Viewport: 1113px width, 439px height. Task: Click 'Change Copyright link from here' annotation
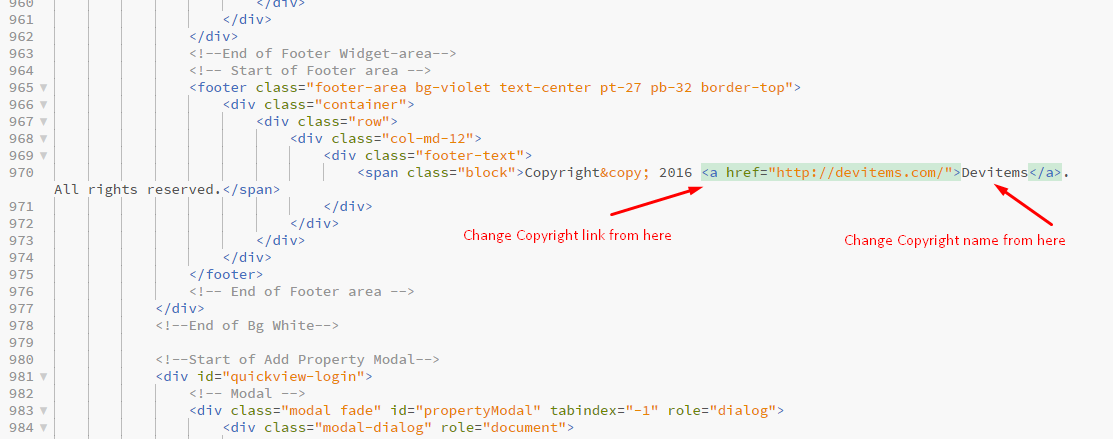(x=567, y=235)
